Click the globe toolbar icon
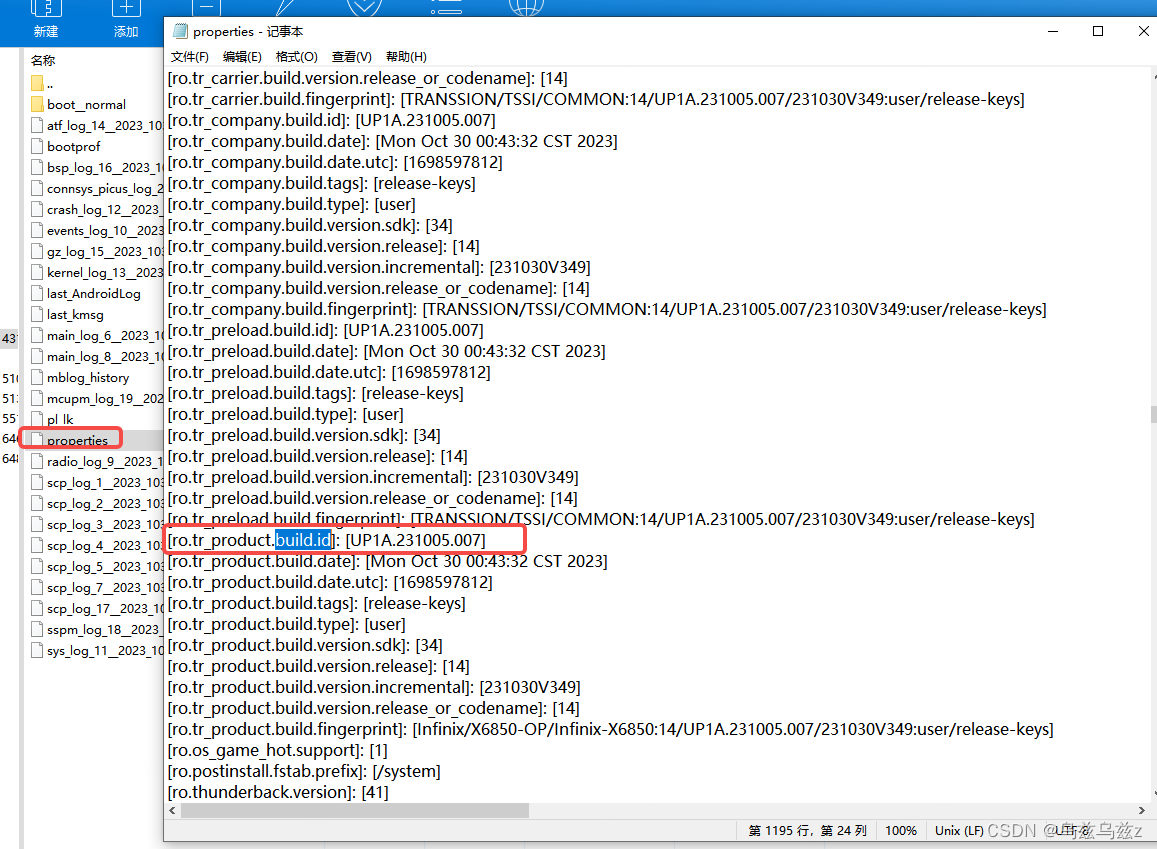1157x849 pixels. click(x=525, y=10)
